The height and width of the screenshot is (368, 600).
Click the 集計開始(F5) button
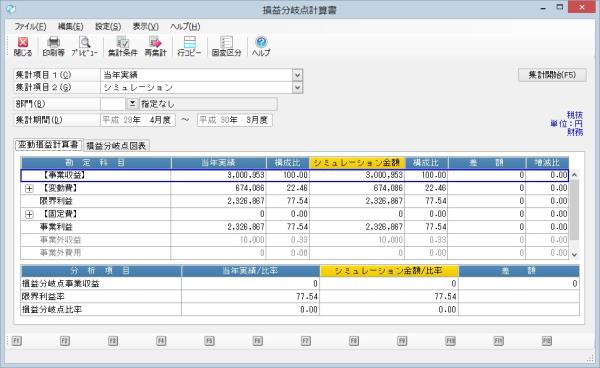click(552, 75)
